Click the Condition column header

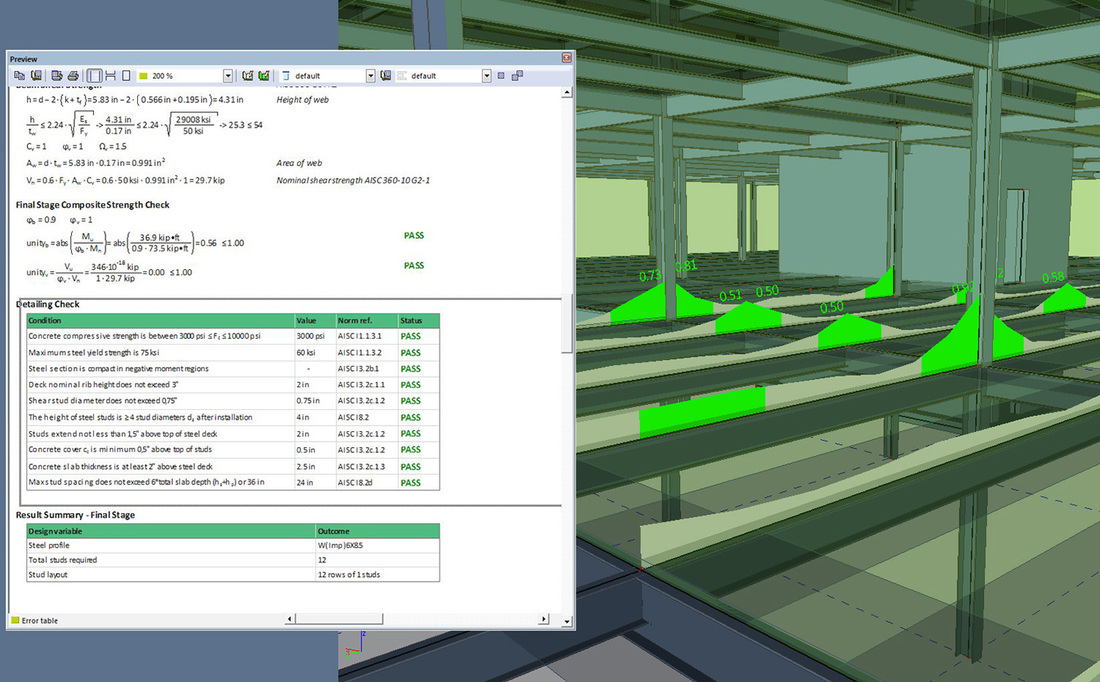click(x=160, y=321)
